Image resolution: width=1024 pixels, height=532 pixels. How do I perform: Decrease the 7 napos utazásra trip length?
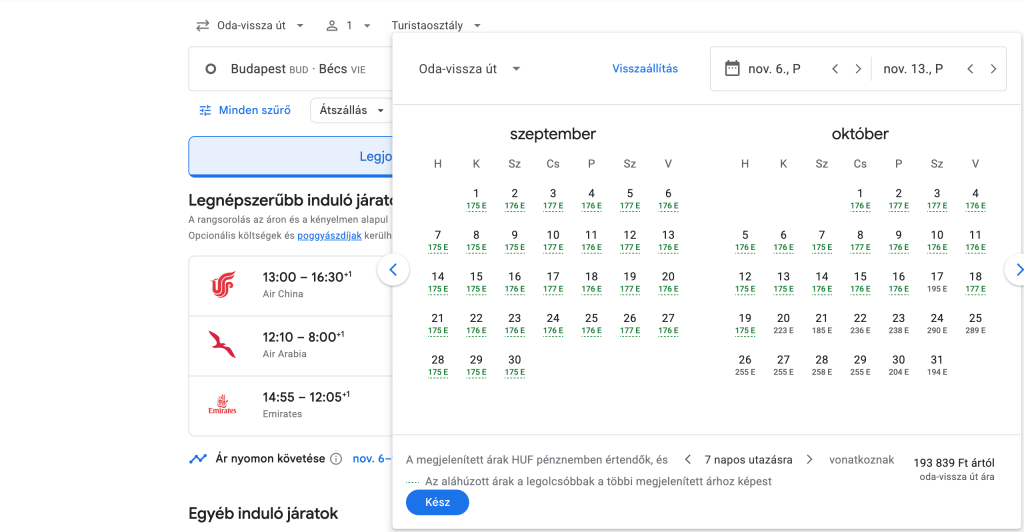[688, 460]
